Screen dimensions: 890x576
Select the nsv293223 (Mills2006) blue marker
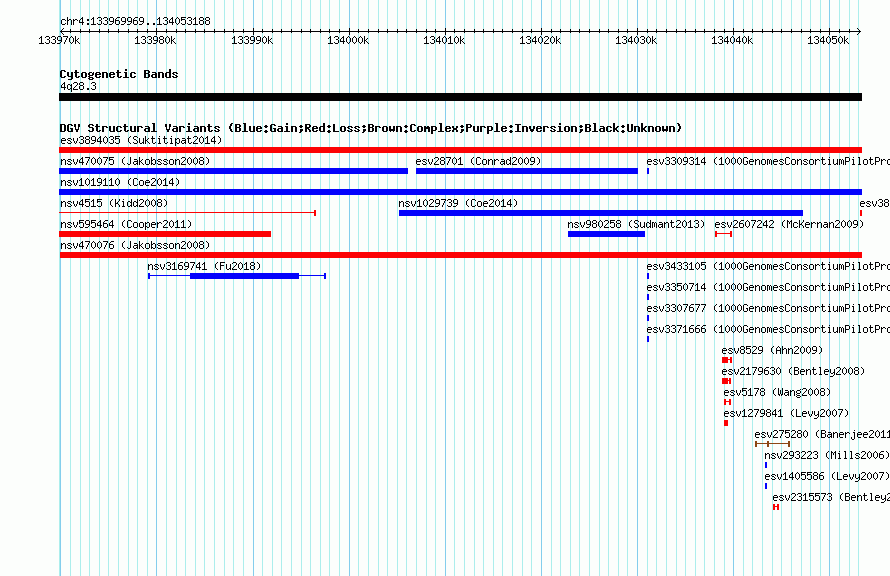pyautogui.click(x=766, y=465)
